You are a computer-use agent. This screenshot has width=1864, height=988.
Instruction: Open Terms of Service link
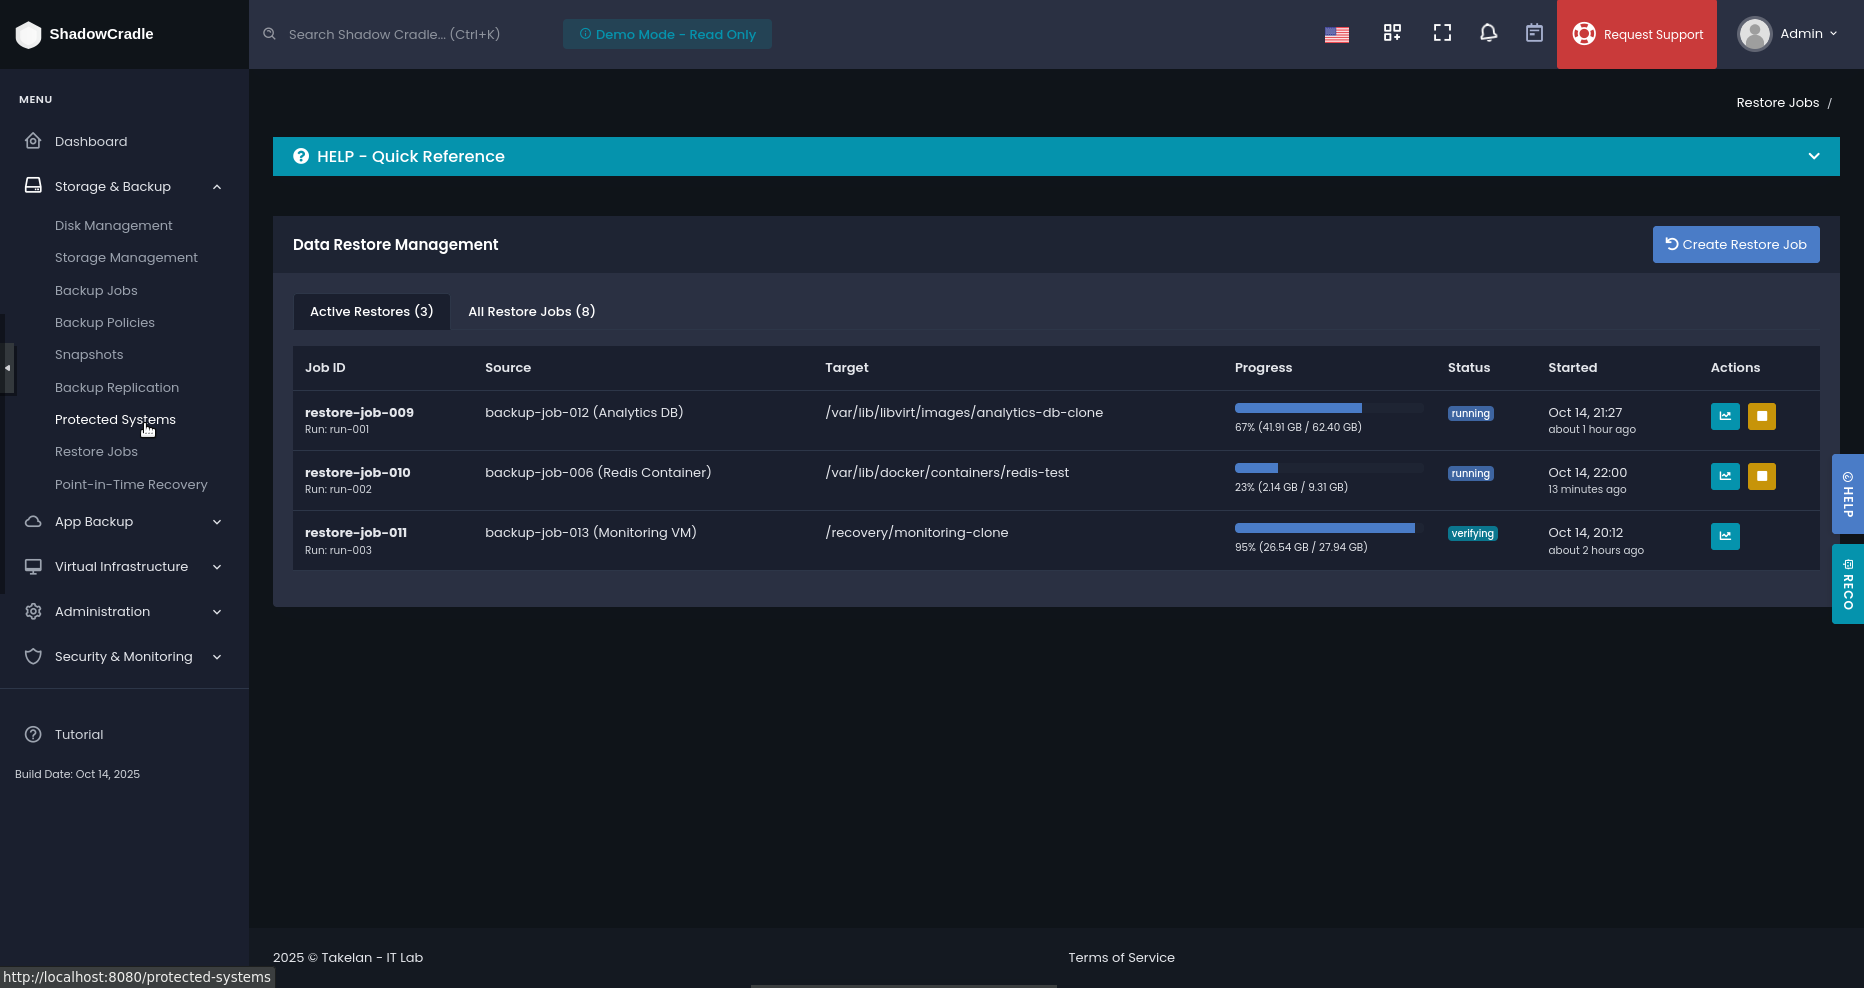[1121, 957]
